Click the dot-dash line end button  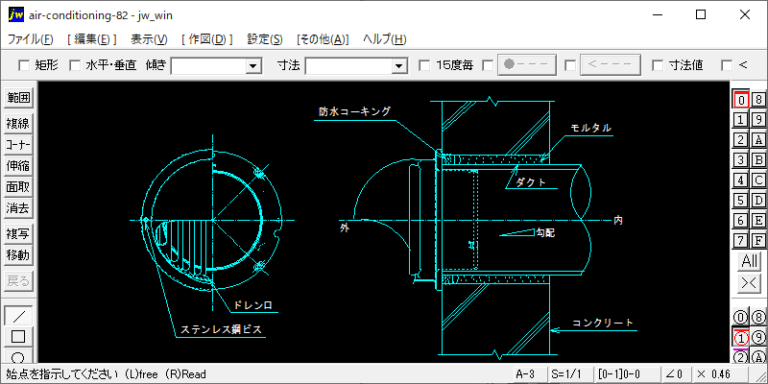[x=527, y=65]
